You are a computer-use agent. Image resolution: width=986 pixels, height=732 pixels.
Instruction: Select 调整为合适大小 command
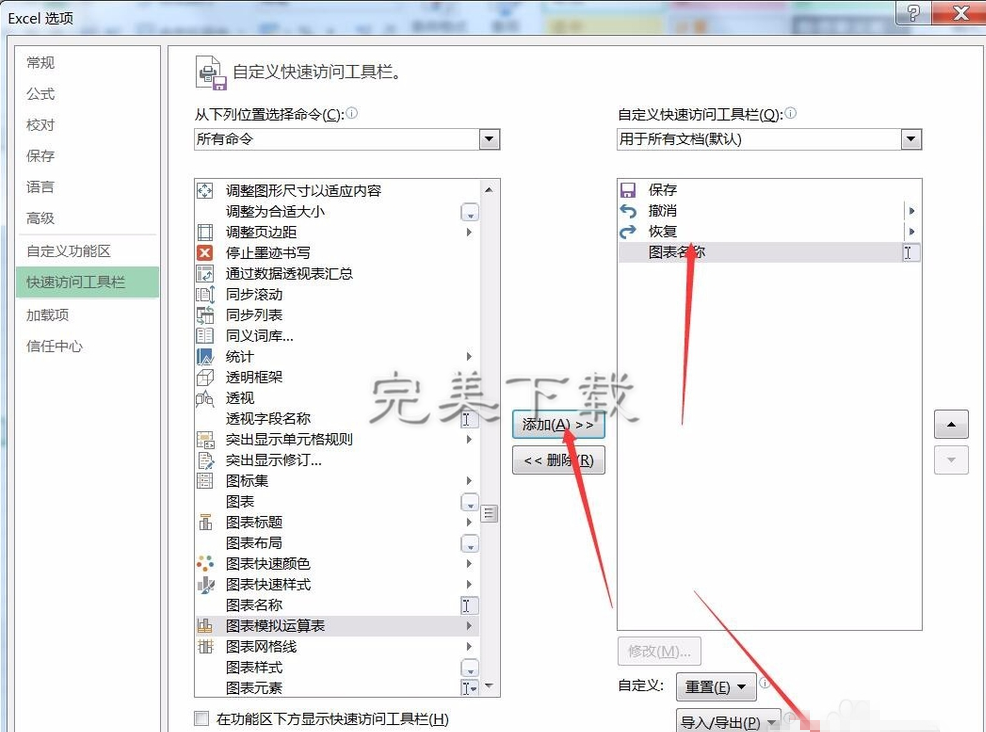pyautogui.click(x=338, y=211)
